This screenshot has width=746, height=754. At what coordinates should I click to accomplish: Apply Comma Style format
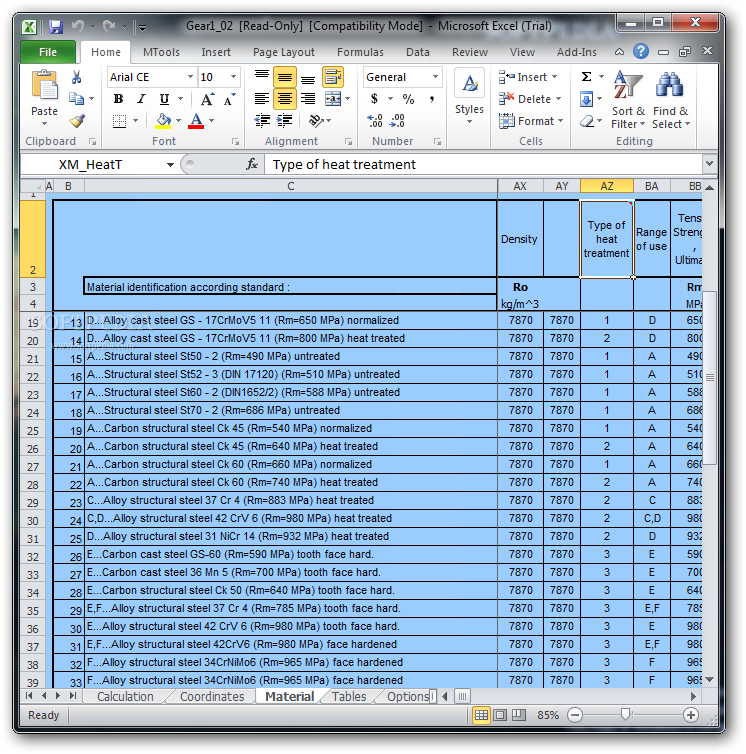click(431, 99)
